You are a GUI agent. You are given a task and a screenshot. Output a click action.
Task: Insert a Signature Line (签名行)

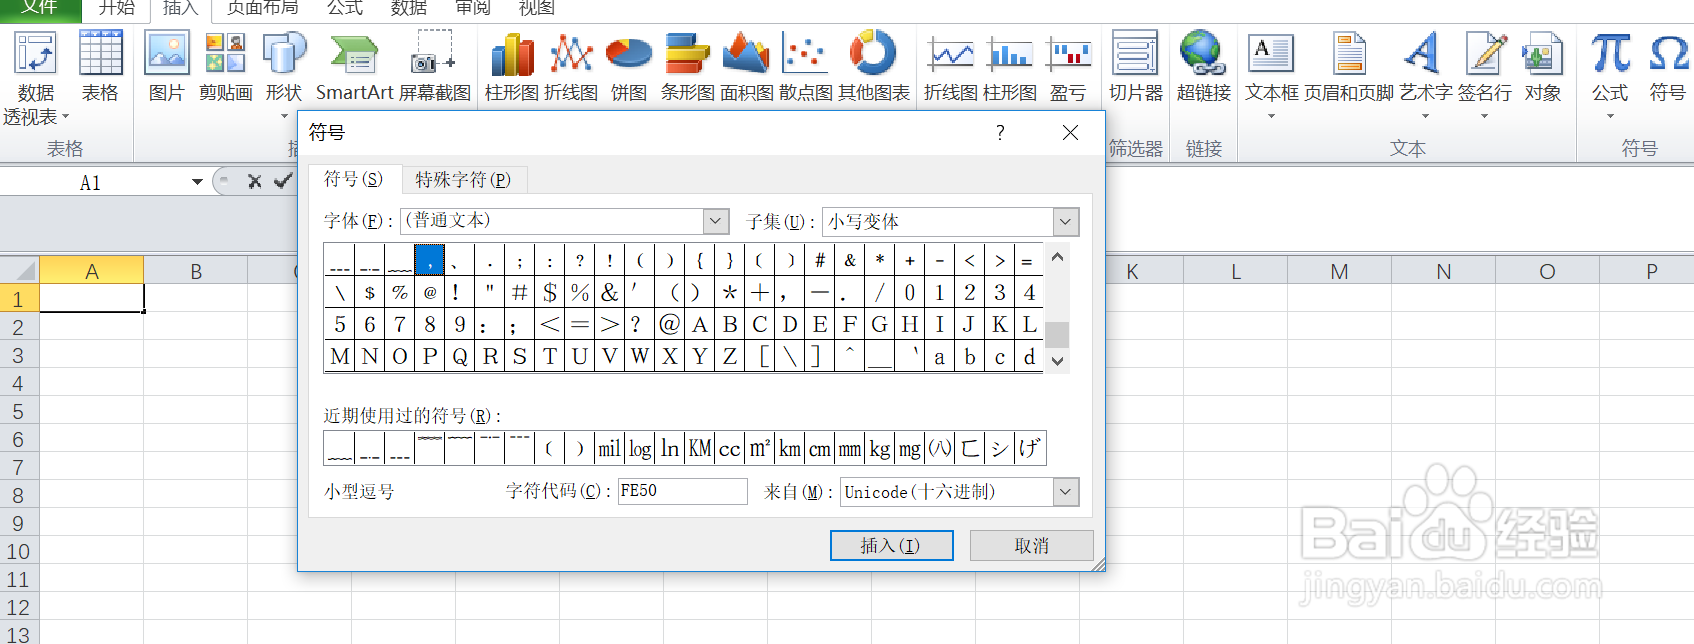[1485, 76]
